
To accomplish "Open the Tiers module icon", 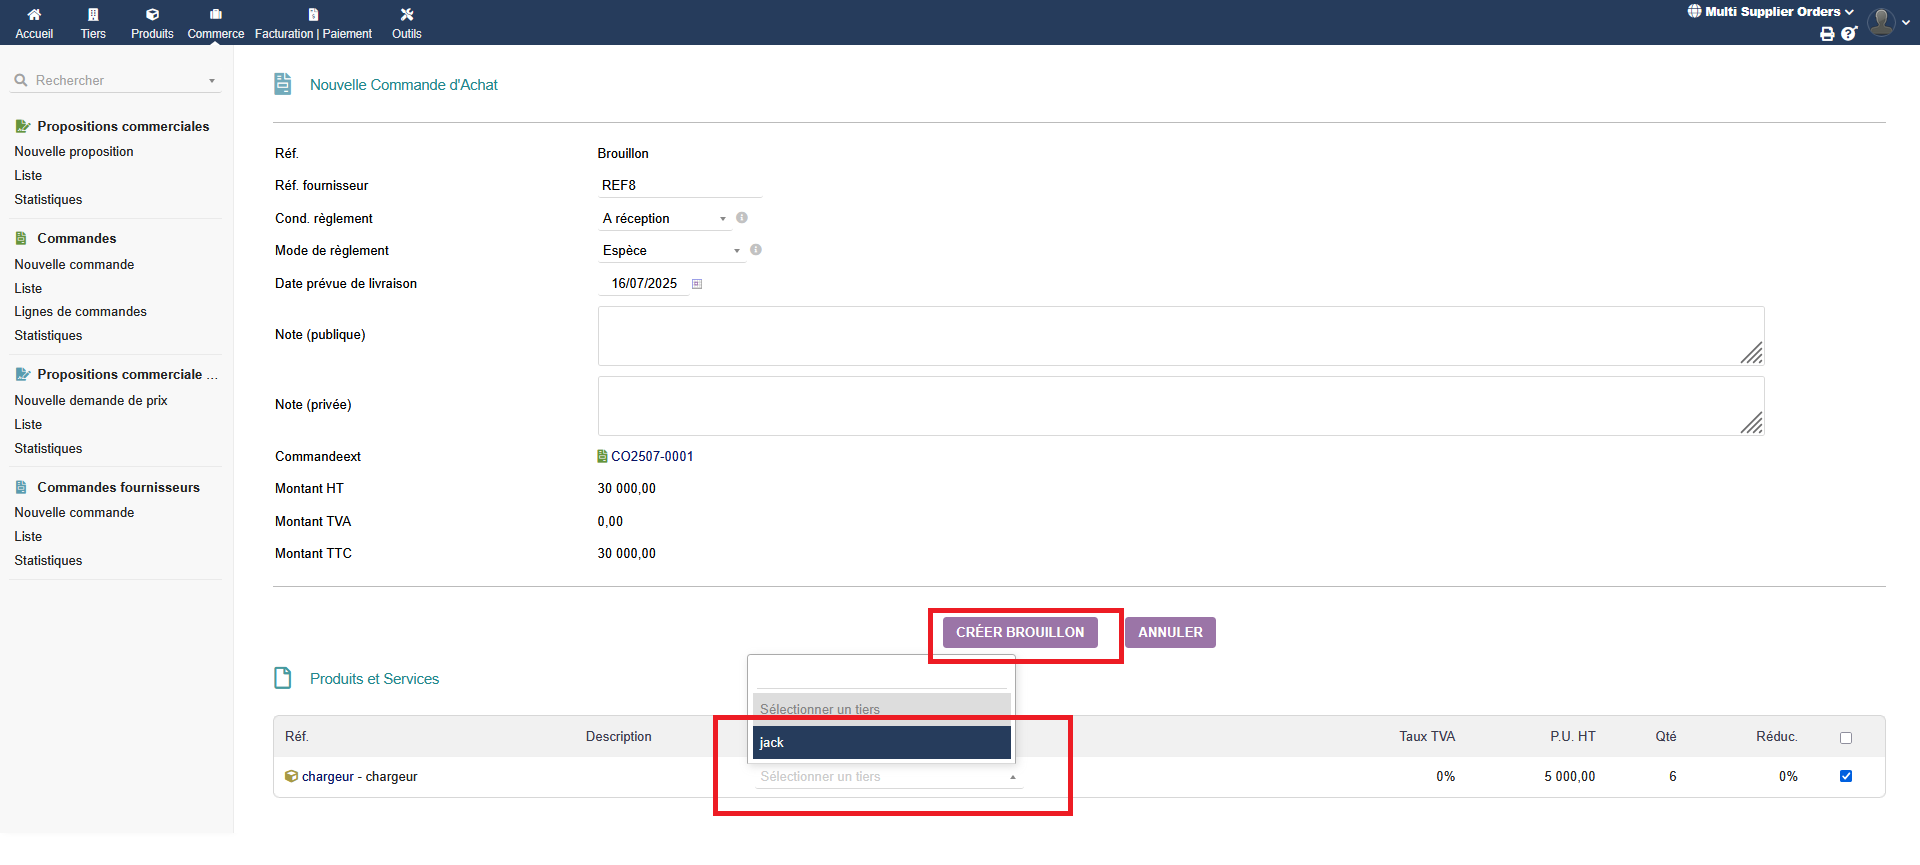I will point(93,15).
